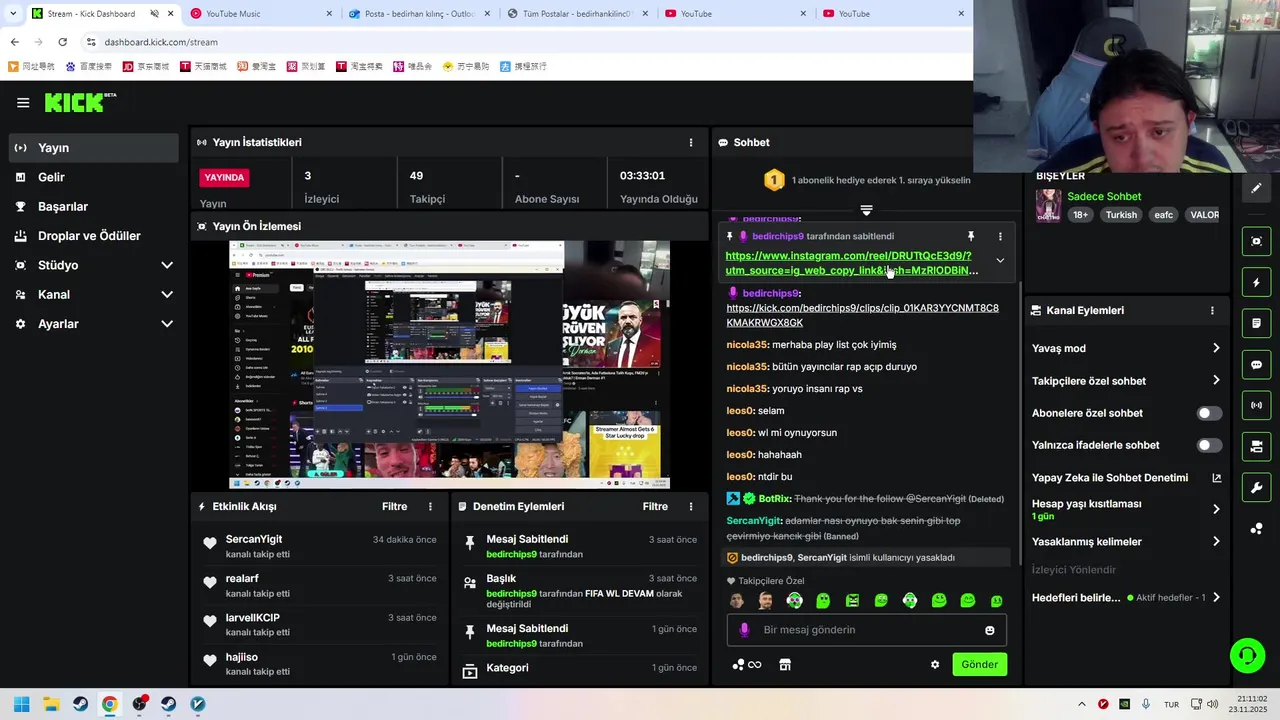
Task: Open the hamburger menu beside Kick logo
Action: pyautogui.click(x=23, y=102)
